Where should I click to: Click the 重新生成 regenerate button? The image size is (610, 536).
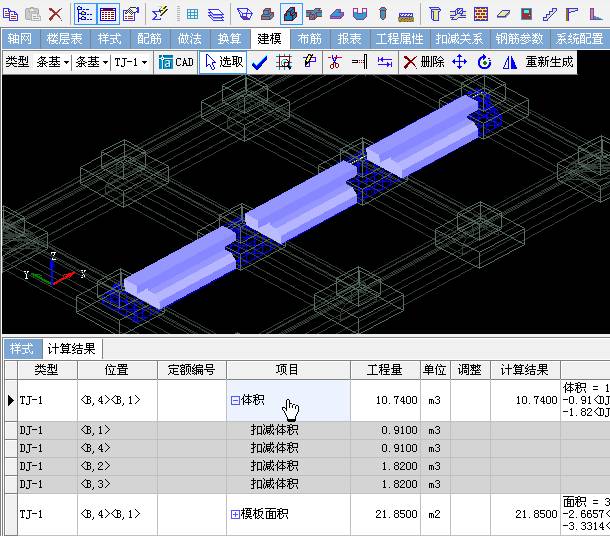[549, 62]
